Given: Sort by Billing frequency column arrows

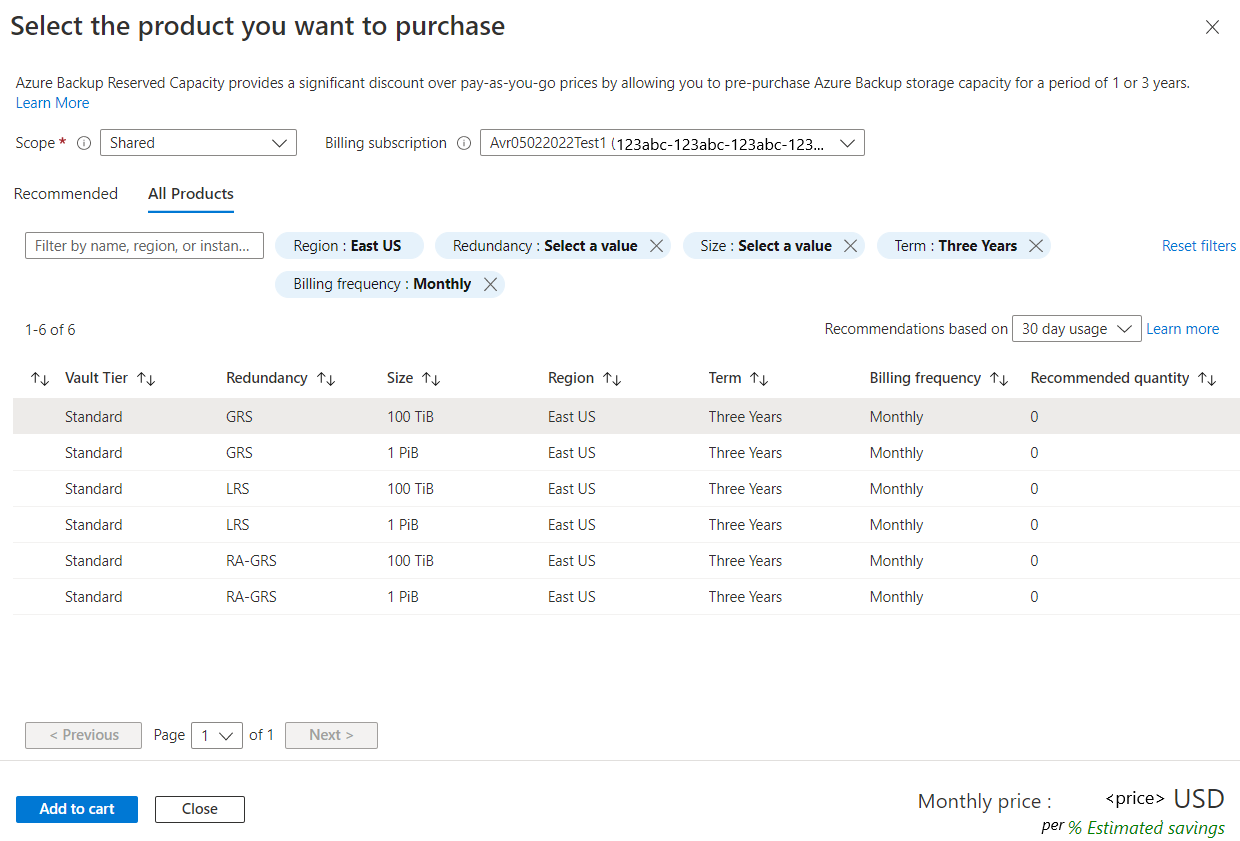Looking at the screenshot, I should tap(999, 379).
